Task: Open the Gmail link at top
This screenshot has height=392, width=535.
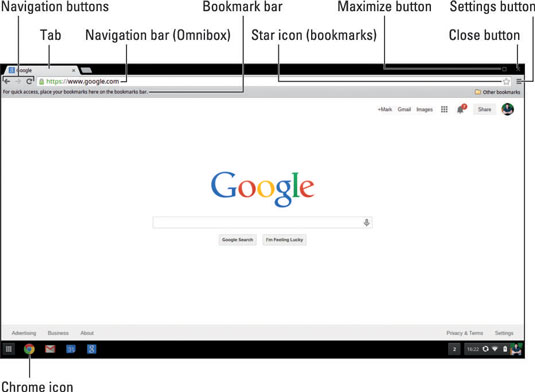Action: [404, 109]
